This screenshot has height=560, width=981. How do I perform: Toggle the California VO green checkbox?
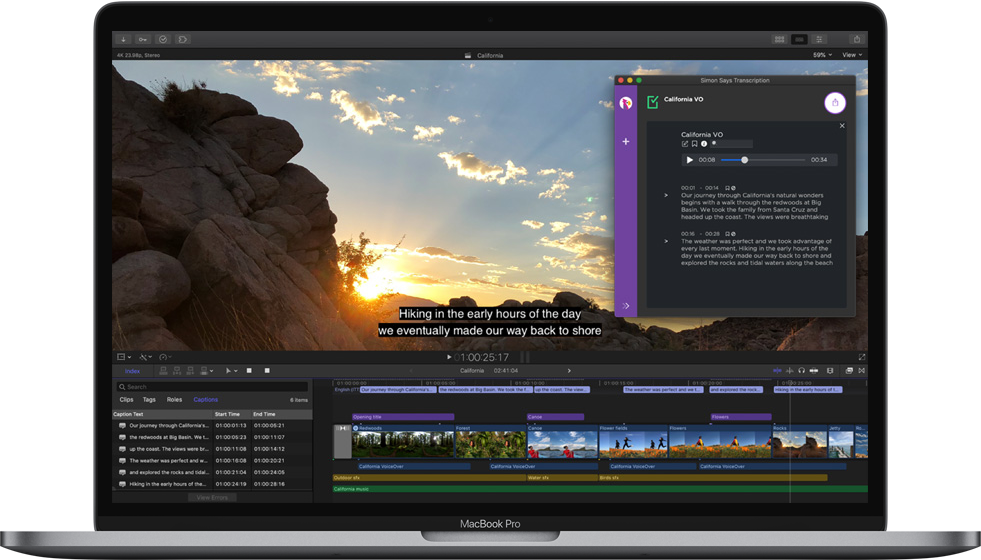[x=653, y=101]
